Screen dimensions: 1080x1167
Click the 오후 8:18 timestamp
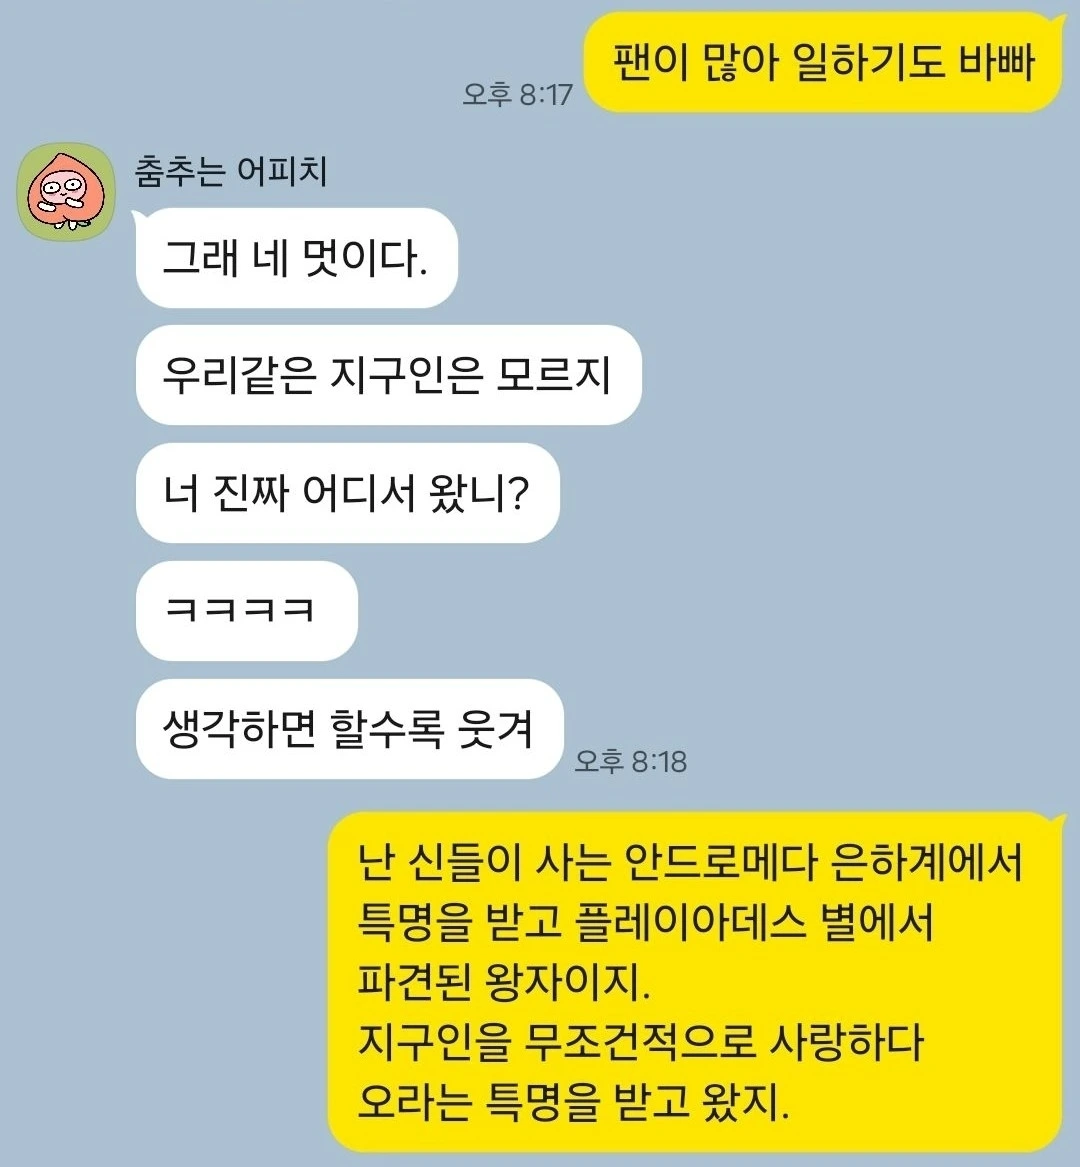coord(630,761)
